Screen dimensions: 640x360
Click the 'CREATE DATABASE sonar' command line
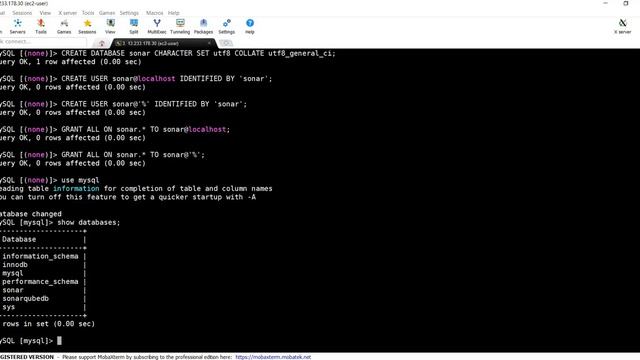(x=168, y=53)
